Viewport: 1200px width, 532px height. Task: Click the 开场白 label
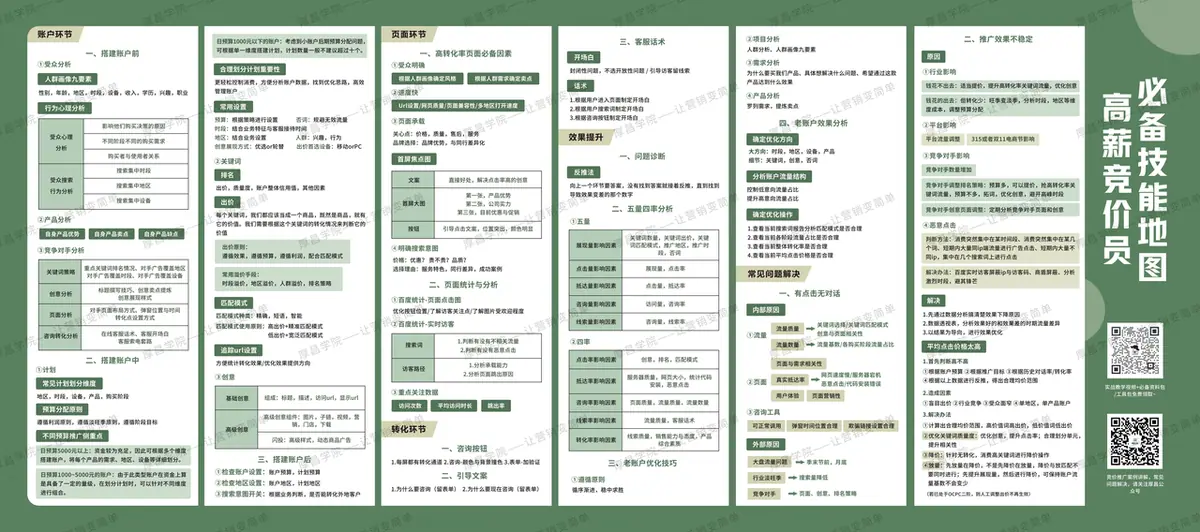click(x=582, y=59)
